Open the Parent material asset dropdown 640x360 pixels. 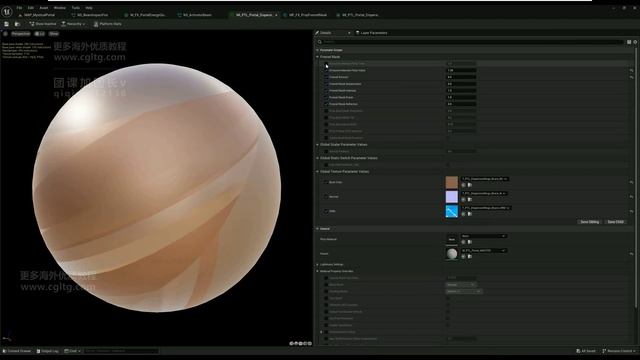pos(484,251)
